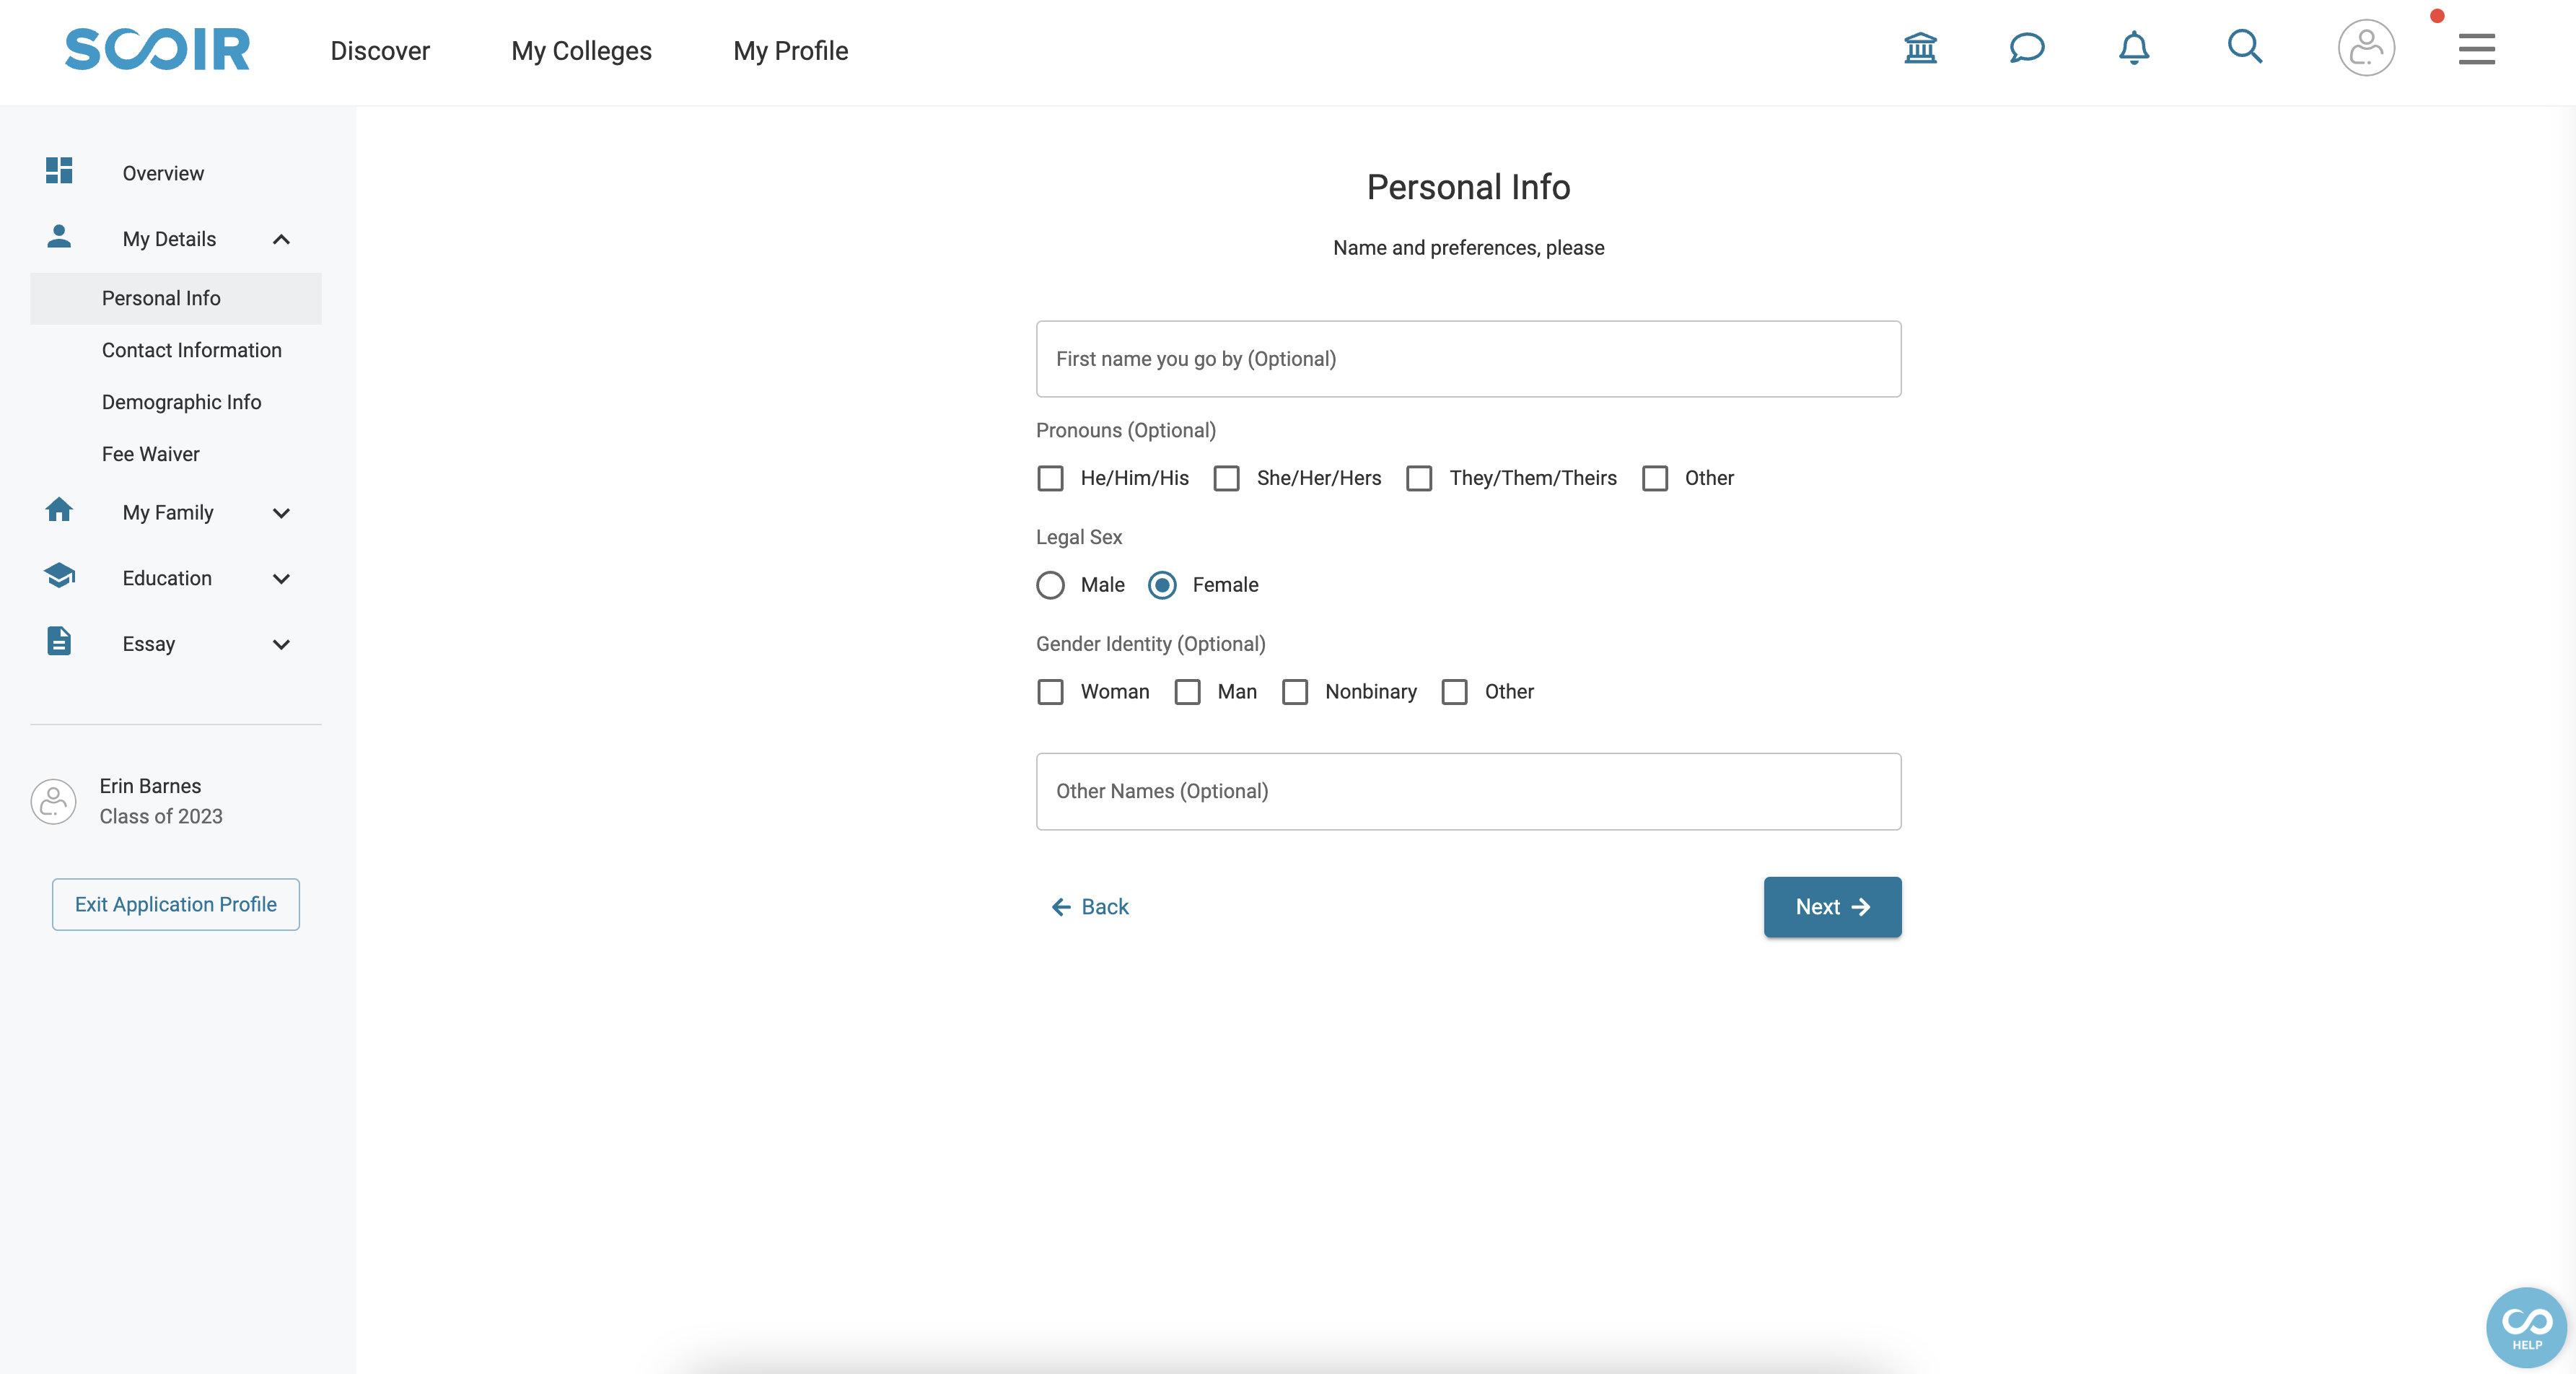Screen dimensions: 2576x1374
Task: Click the My Details person icon
Action: tap(59, 237)
